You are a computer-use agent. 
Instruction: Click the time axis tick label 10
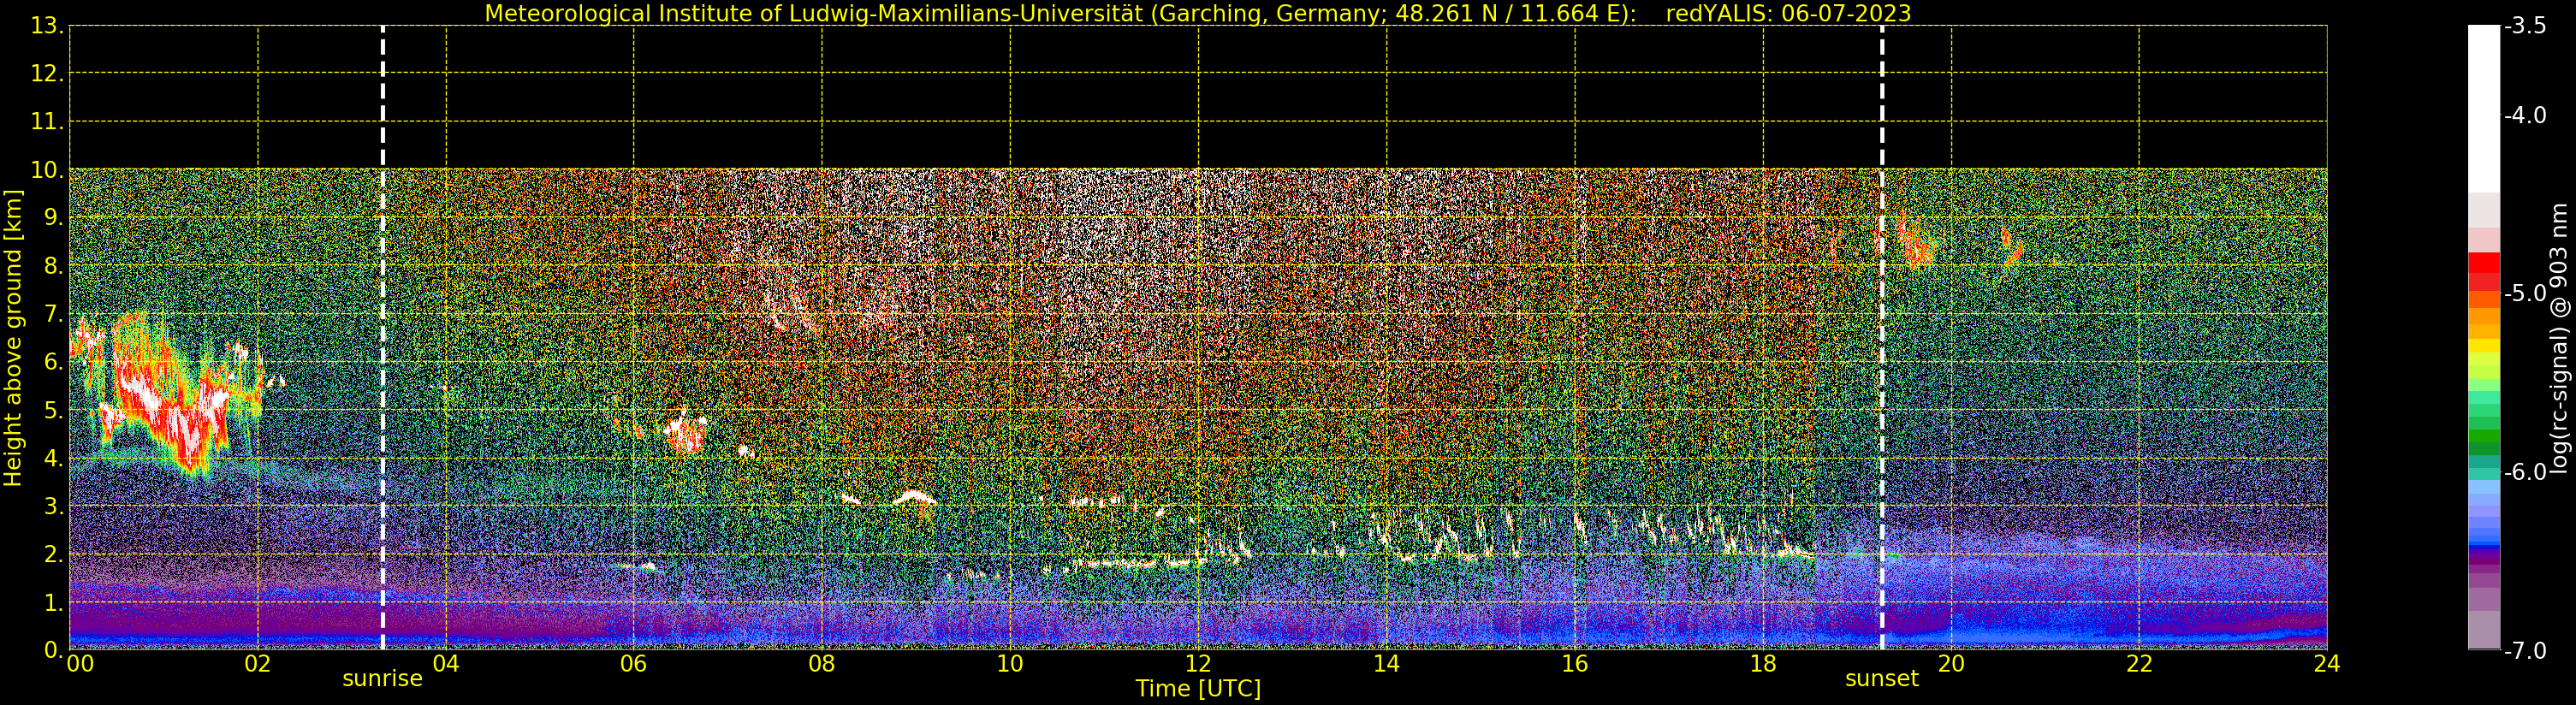coord(1010,664)
